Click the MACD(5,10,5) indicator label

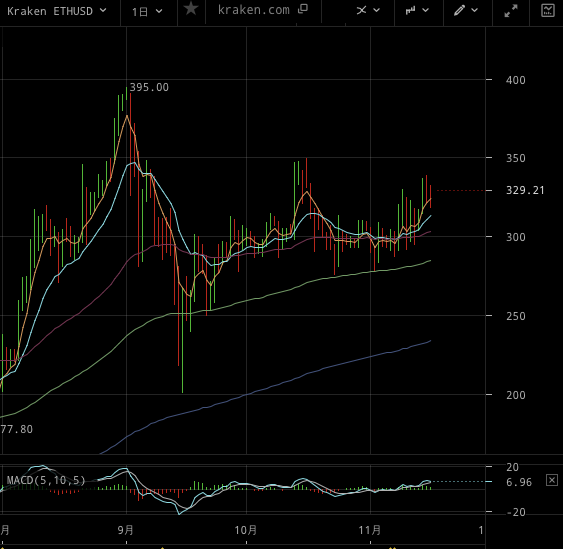[x=46, y=480]
